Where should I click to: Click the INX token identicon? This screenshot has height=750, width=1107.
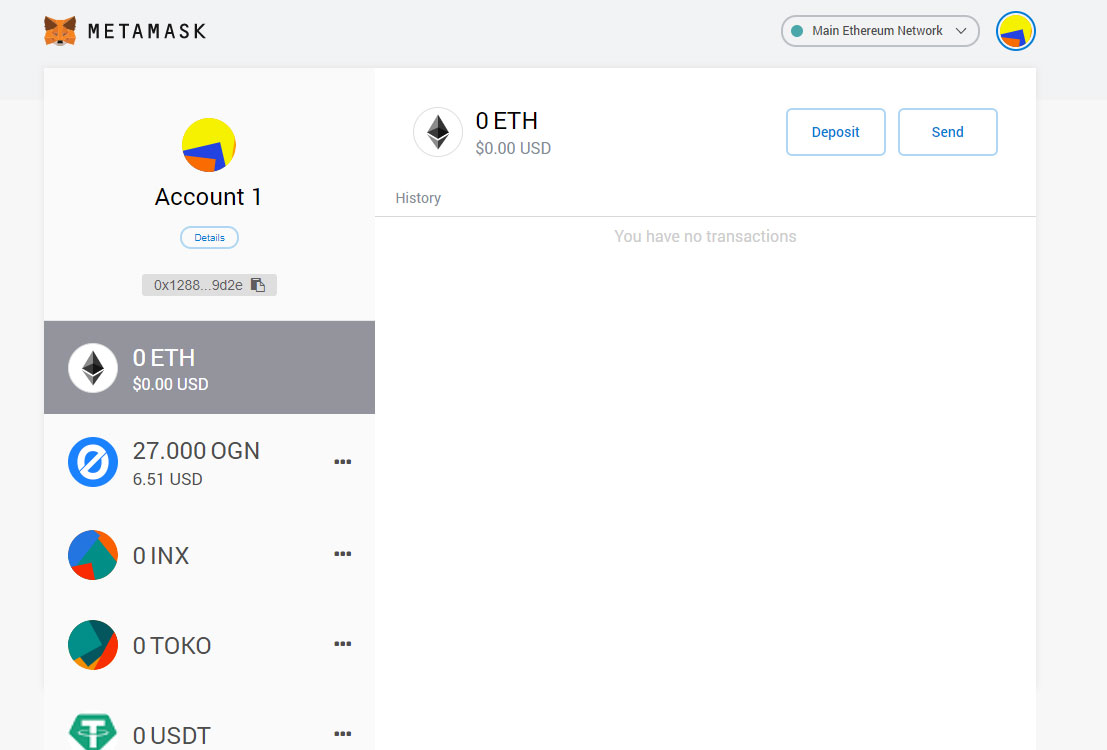[92, 555]
